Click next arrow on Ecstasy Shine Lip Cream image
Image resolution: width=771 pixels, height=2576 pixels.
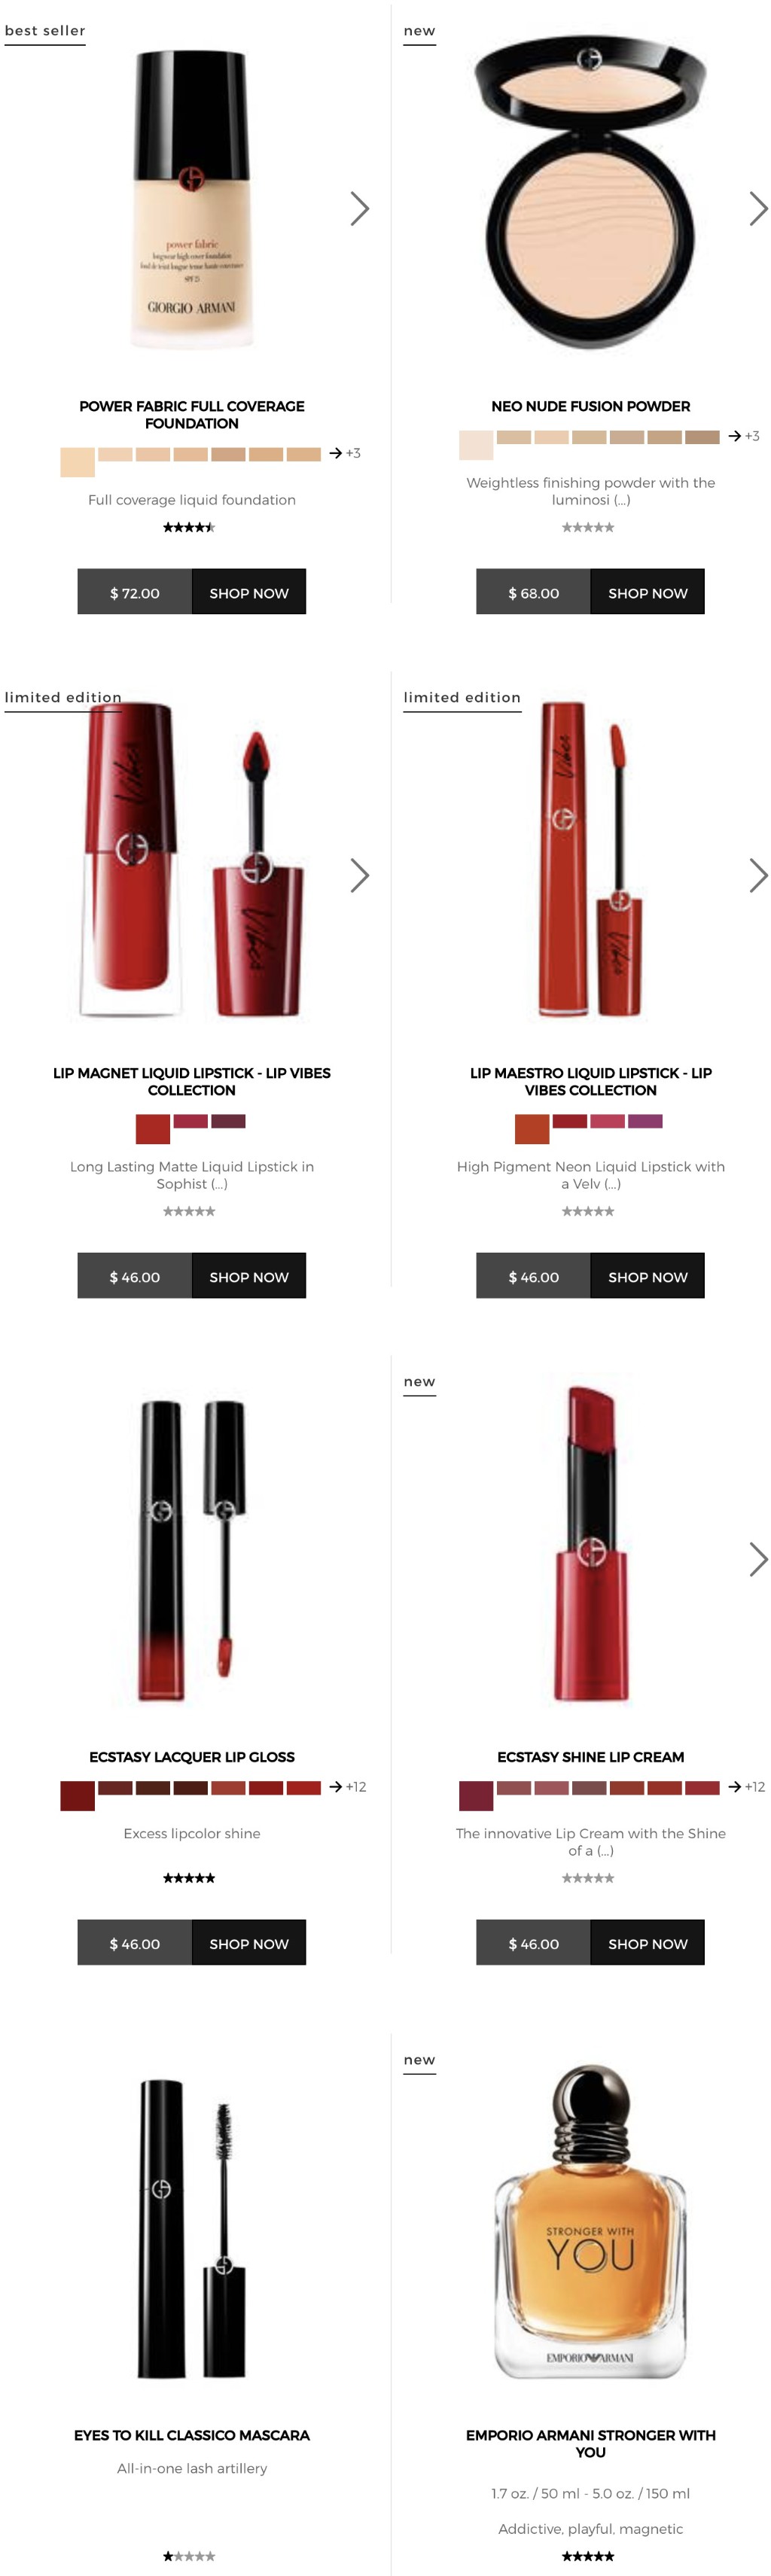[758, 1558]
